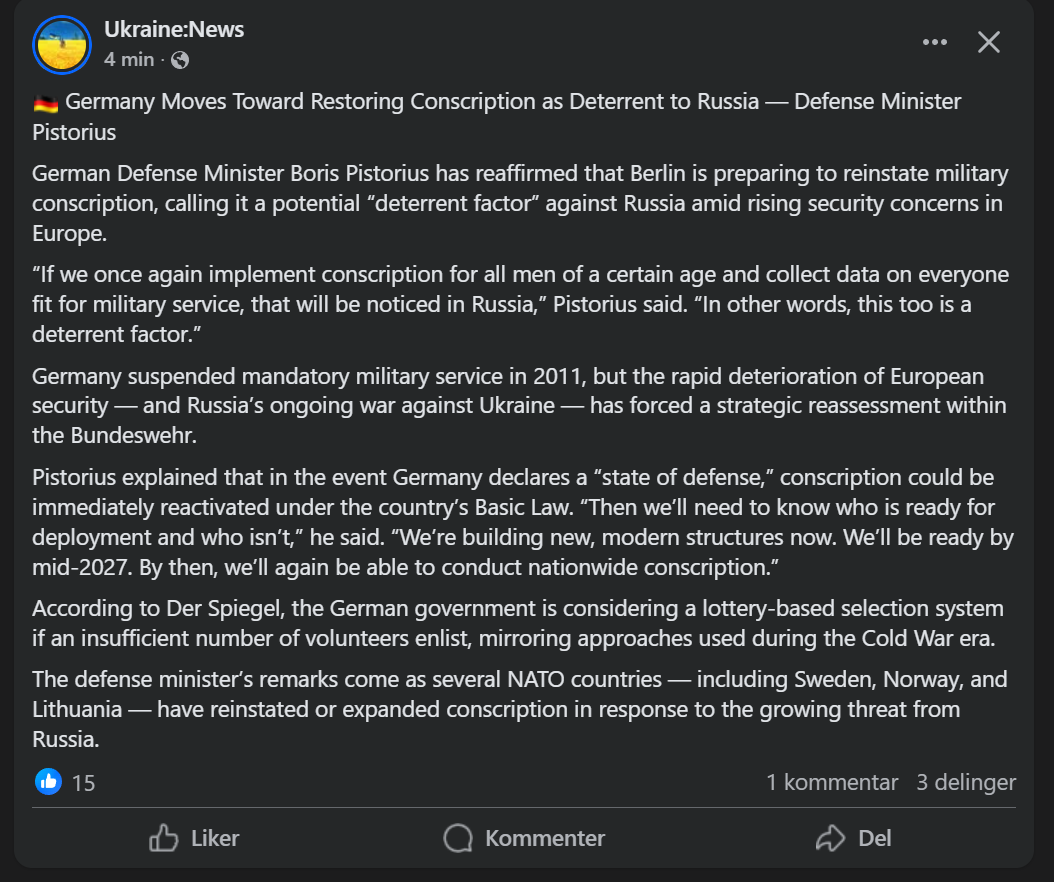
Task: Click the "4 min" post timestamp
Action: coord(129,60)
